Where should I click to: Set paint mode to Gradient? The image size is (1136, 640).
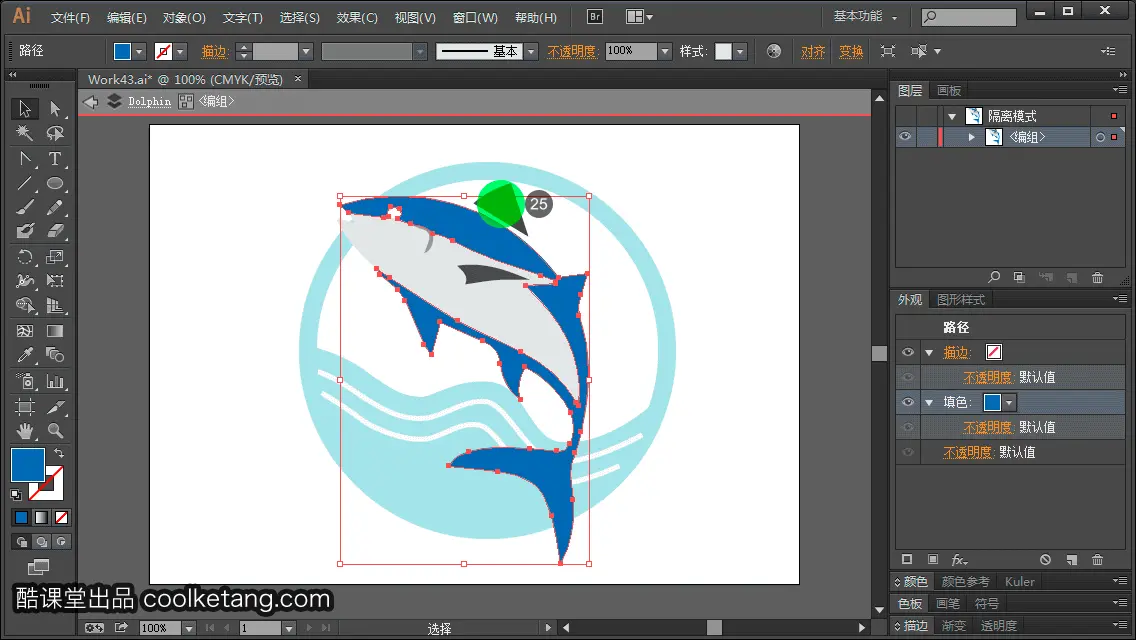pyautogui.click(x=41, y=518)
